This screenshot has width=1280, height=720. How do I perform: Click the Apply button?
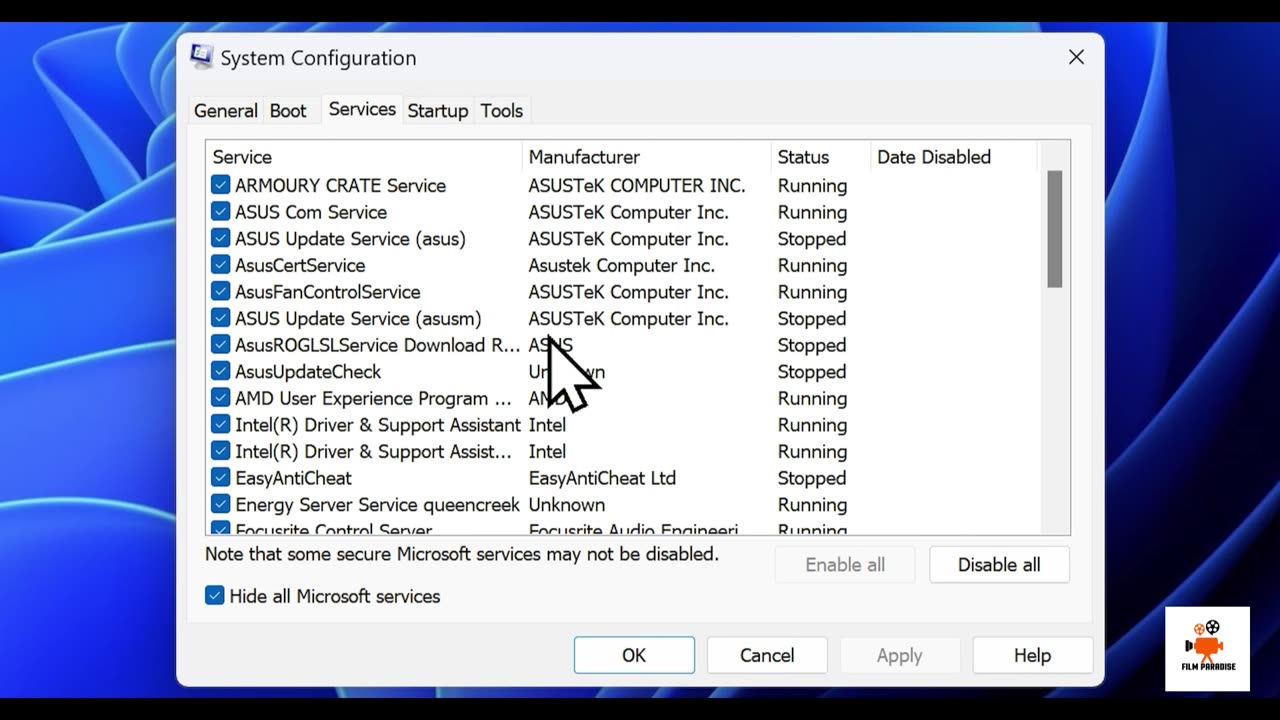pos(899,655)
